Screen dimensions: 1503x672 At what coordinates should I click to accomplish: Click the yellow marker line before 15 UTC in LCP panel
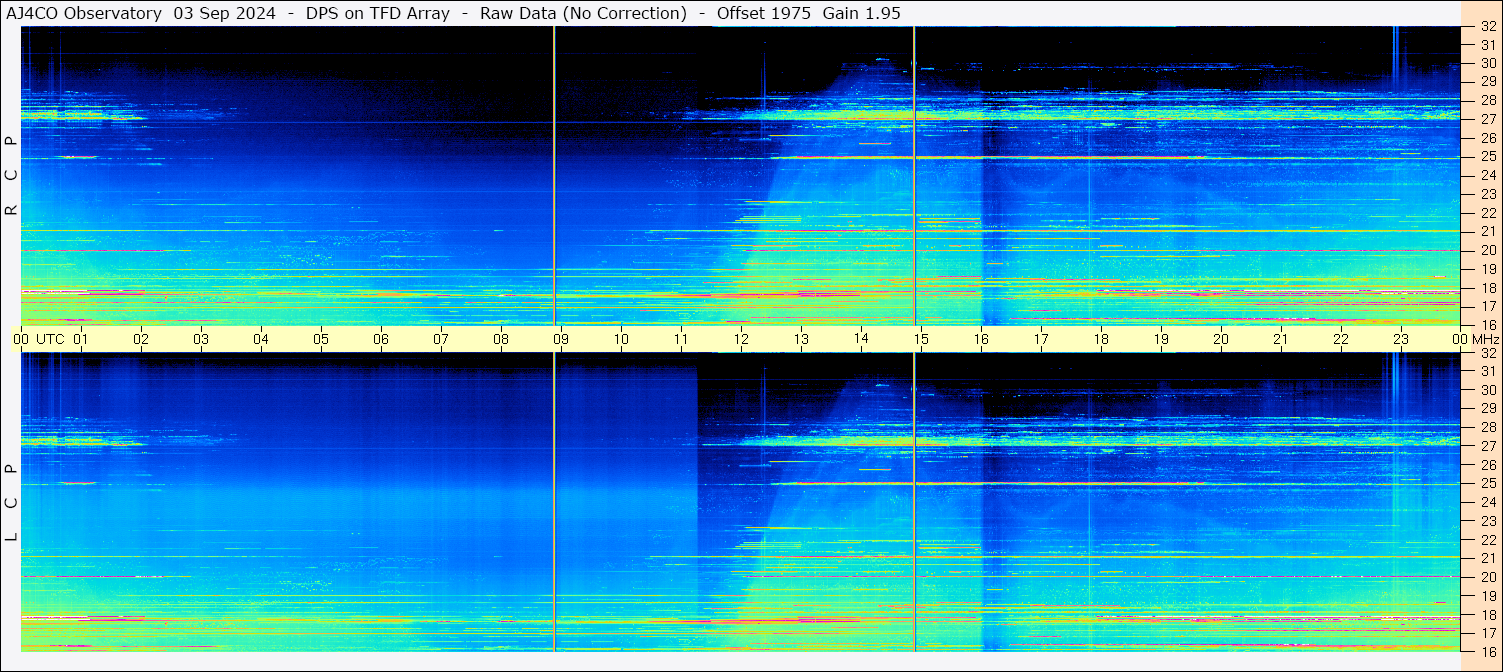pos(914,502)
